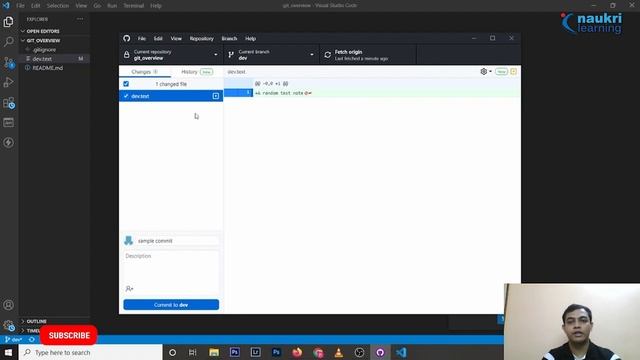Toggle the diff line selection gutter
640x360 pixels.
click(x=238, y=93)
